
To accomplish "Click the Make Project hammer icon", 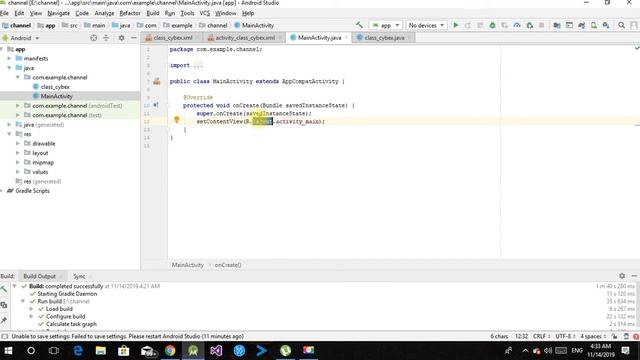I will point(359,25).
